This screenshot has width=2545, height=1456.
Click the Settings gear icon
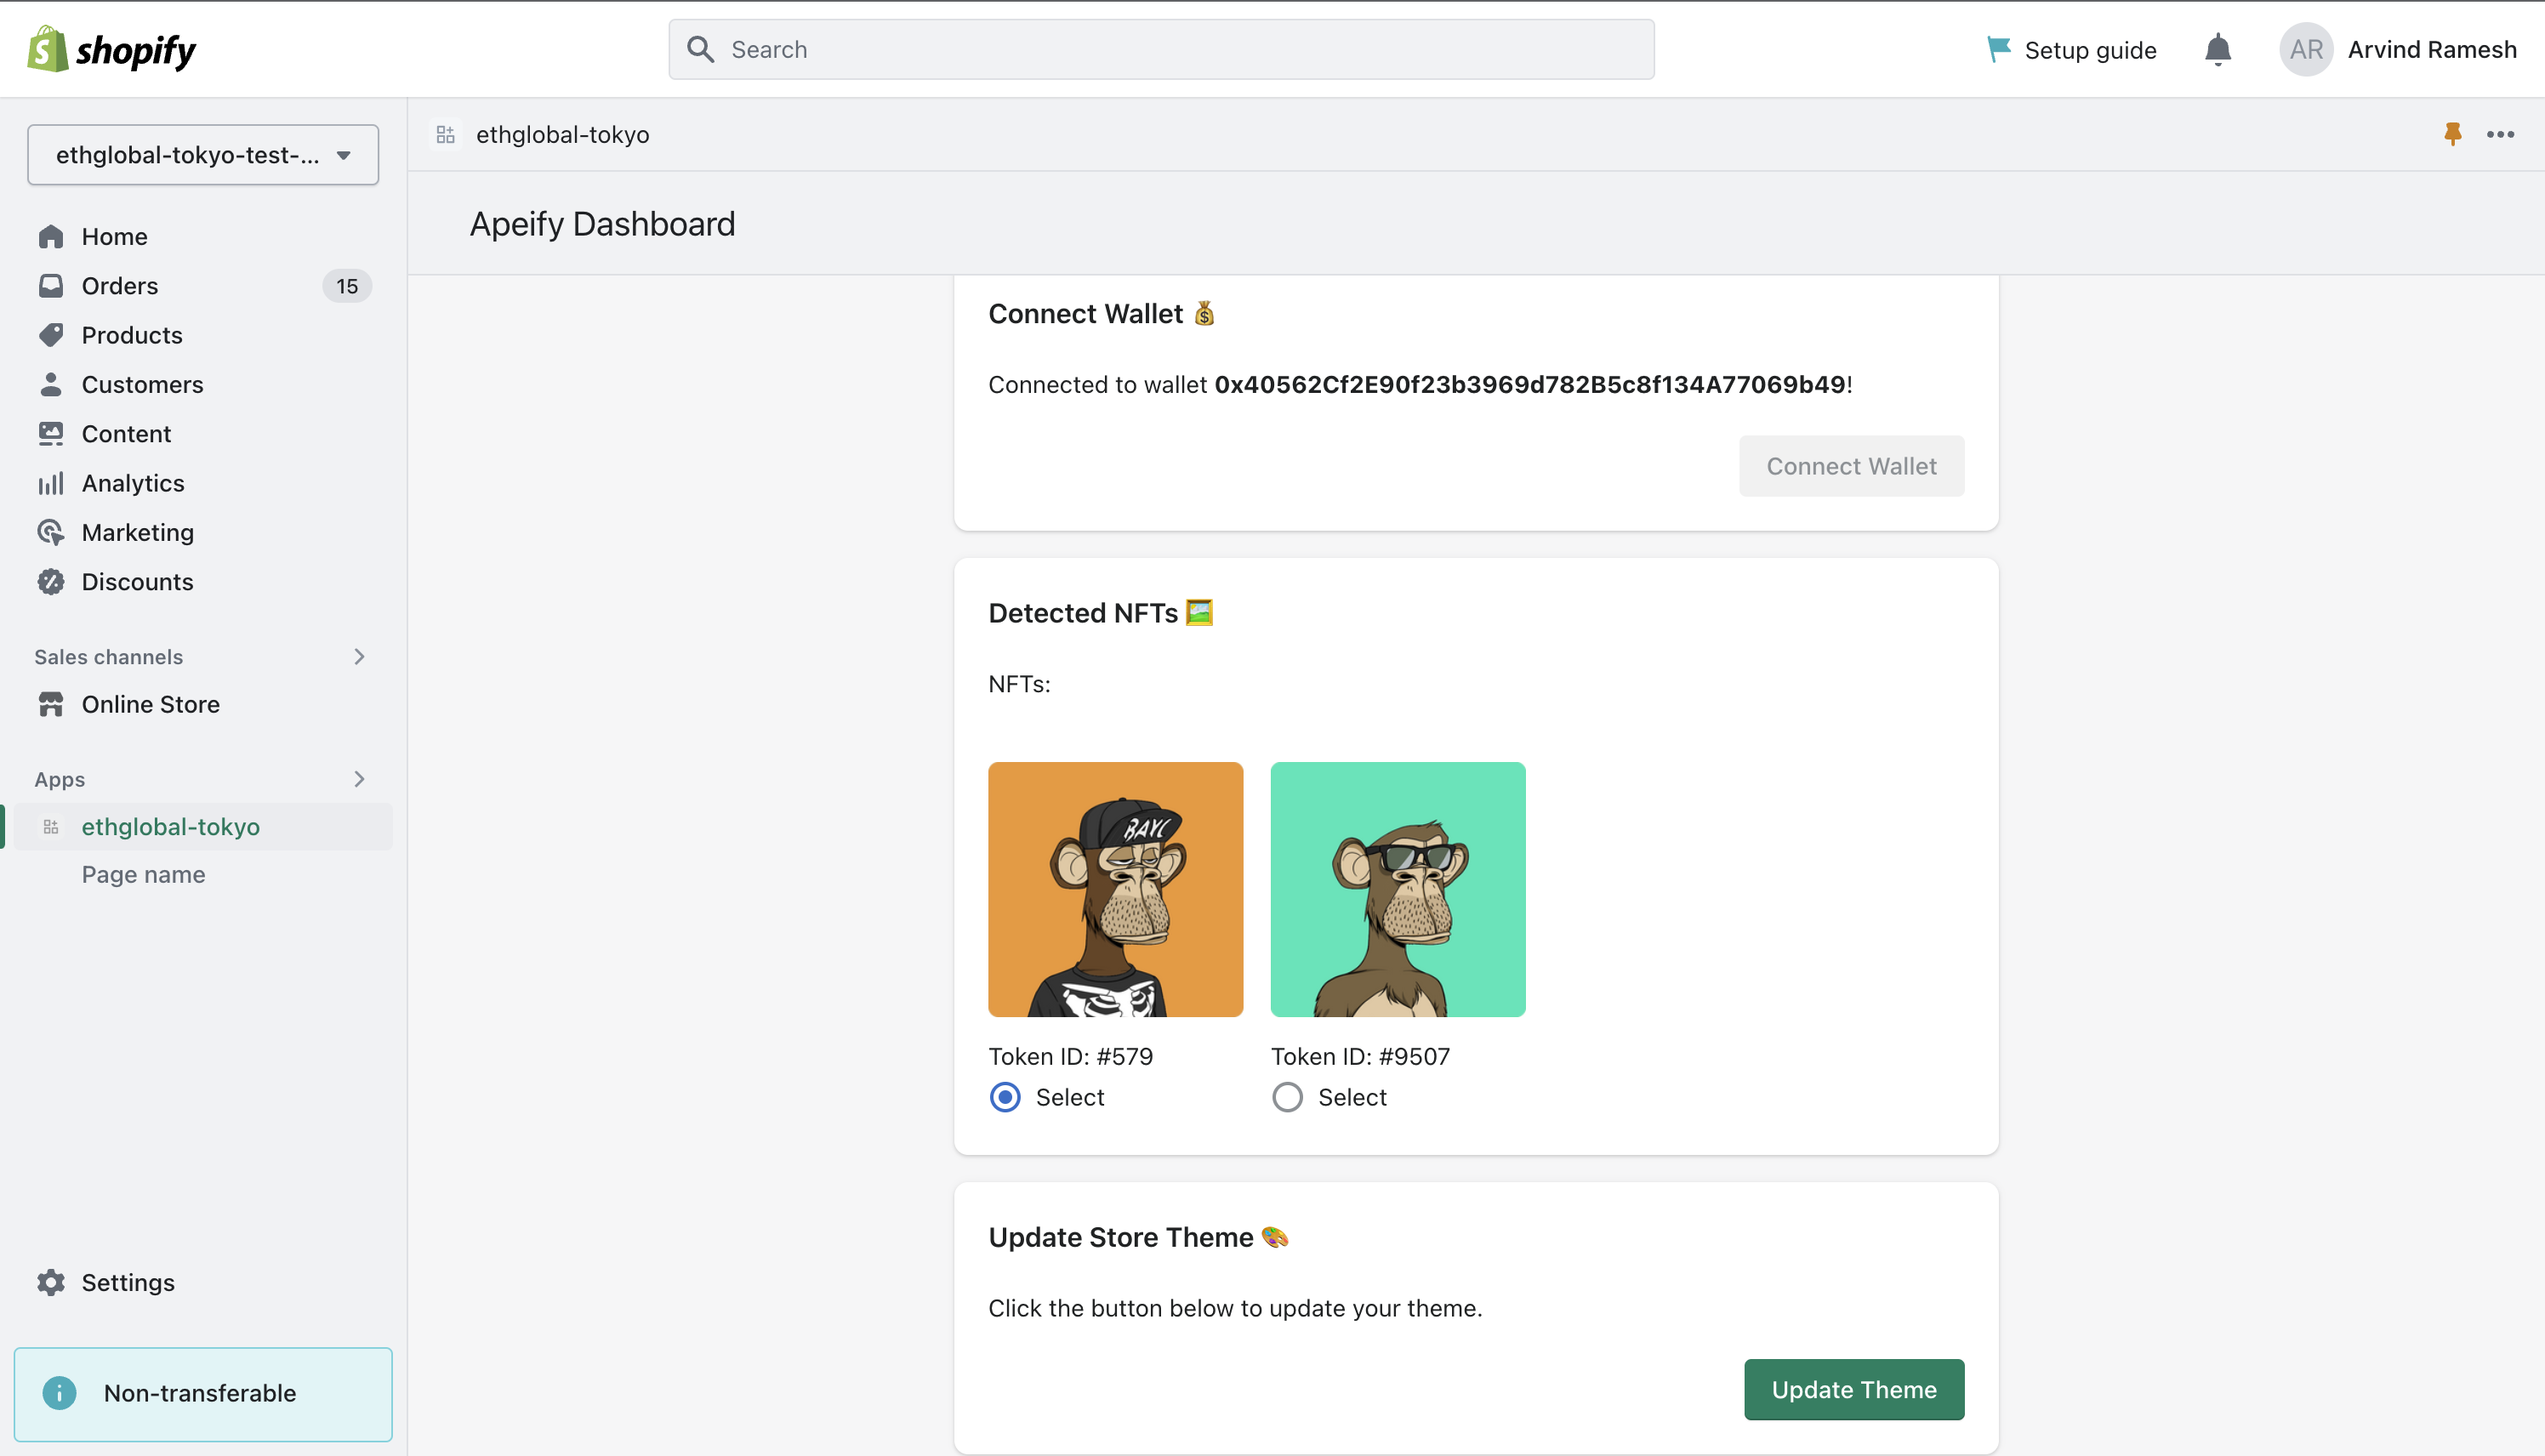pos(51,1282)
